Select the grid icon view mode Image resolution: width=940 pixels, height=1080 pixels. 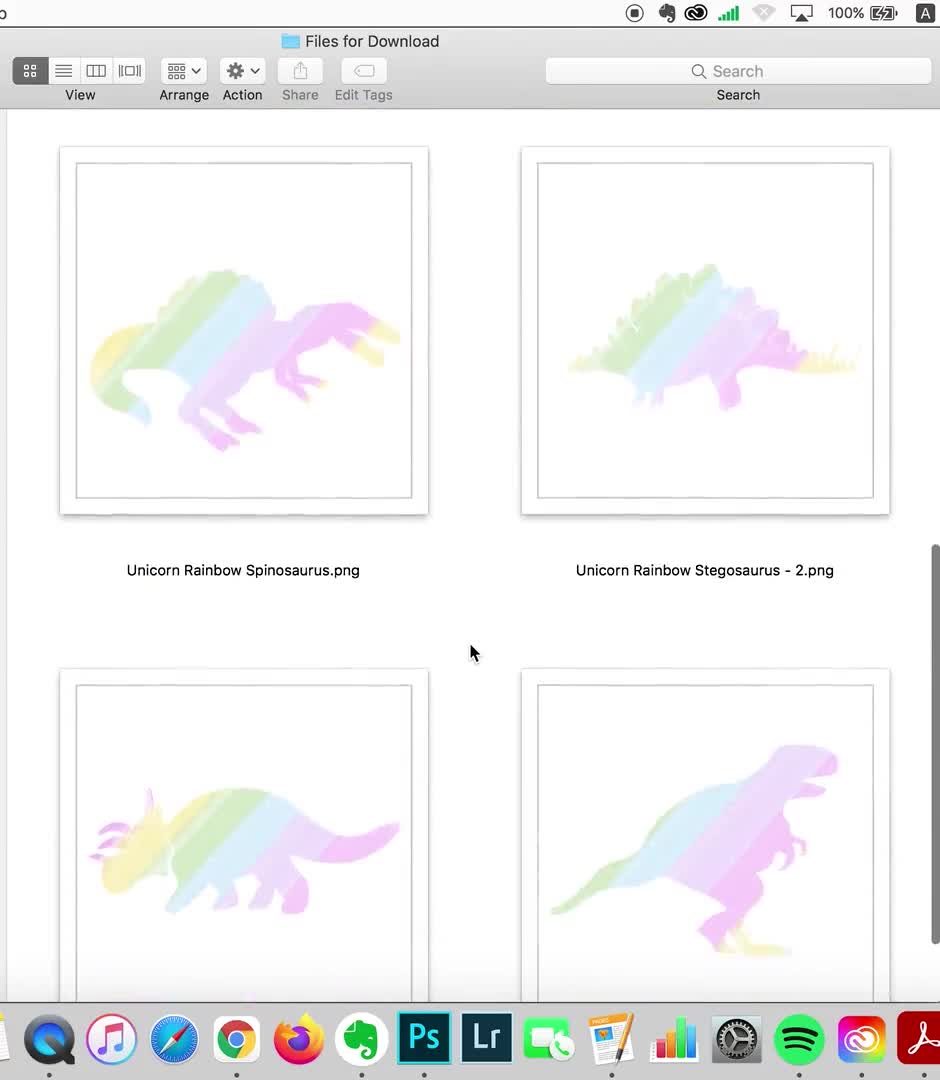coord(30,70)
